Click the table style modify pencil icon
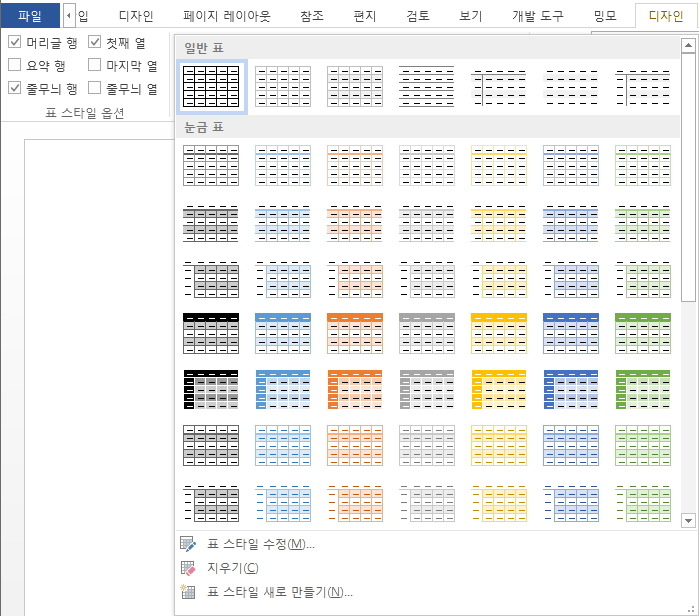 (x=188, y=544)
